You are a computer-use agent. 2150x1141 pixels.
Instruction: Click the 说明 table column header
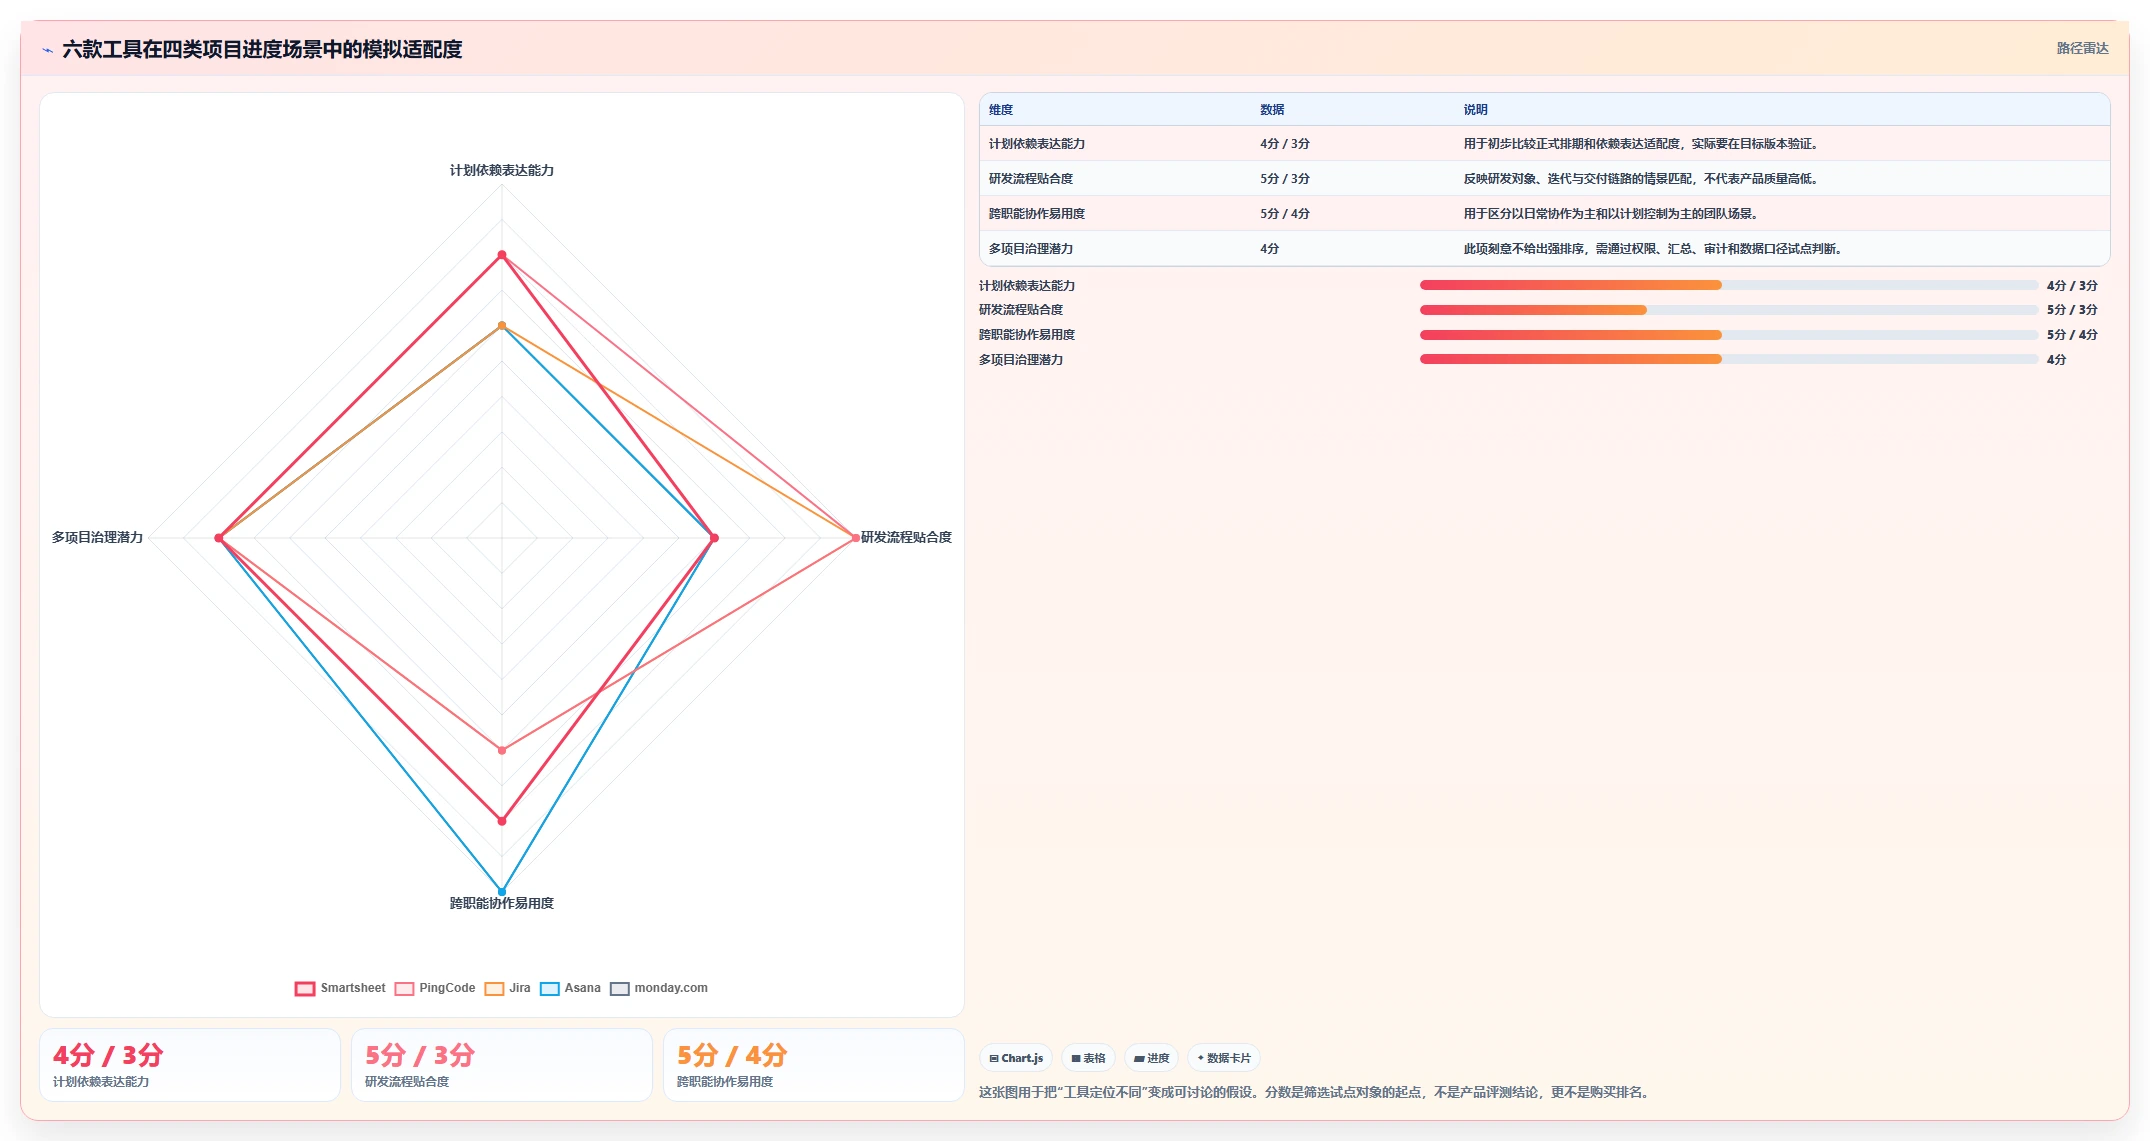(1475, 110)
